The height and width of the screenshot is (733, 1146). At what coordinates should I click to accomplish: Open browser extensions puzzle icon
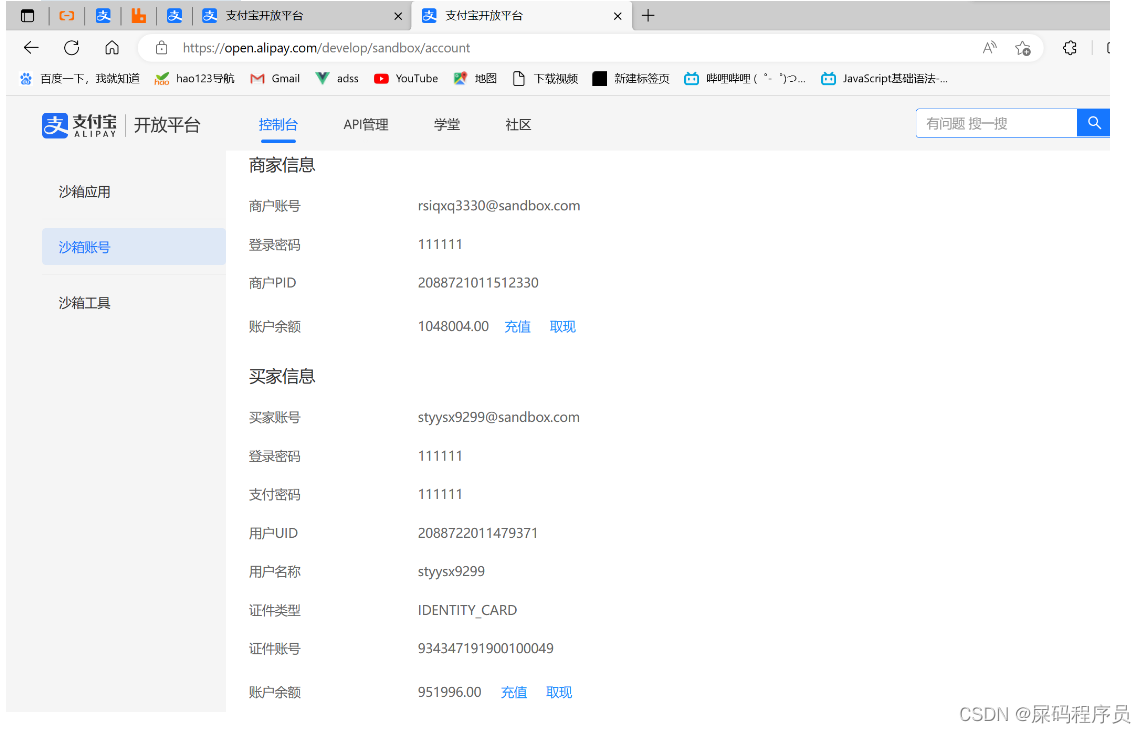point(1070,48)
